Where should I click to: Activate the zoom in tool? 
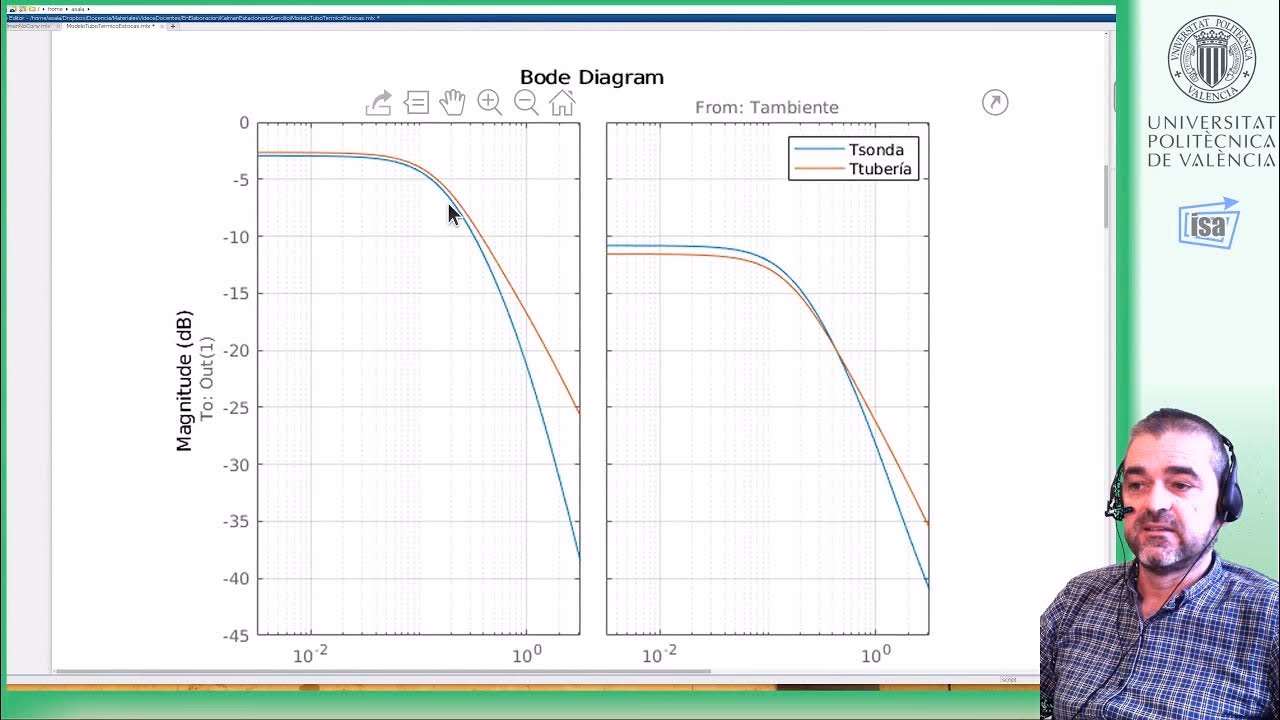tap(490, 102)
